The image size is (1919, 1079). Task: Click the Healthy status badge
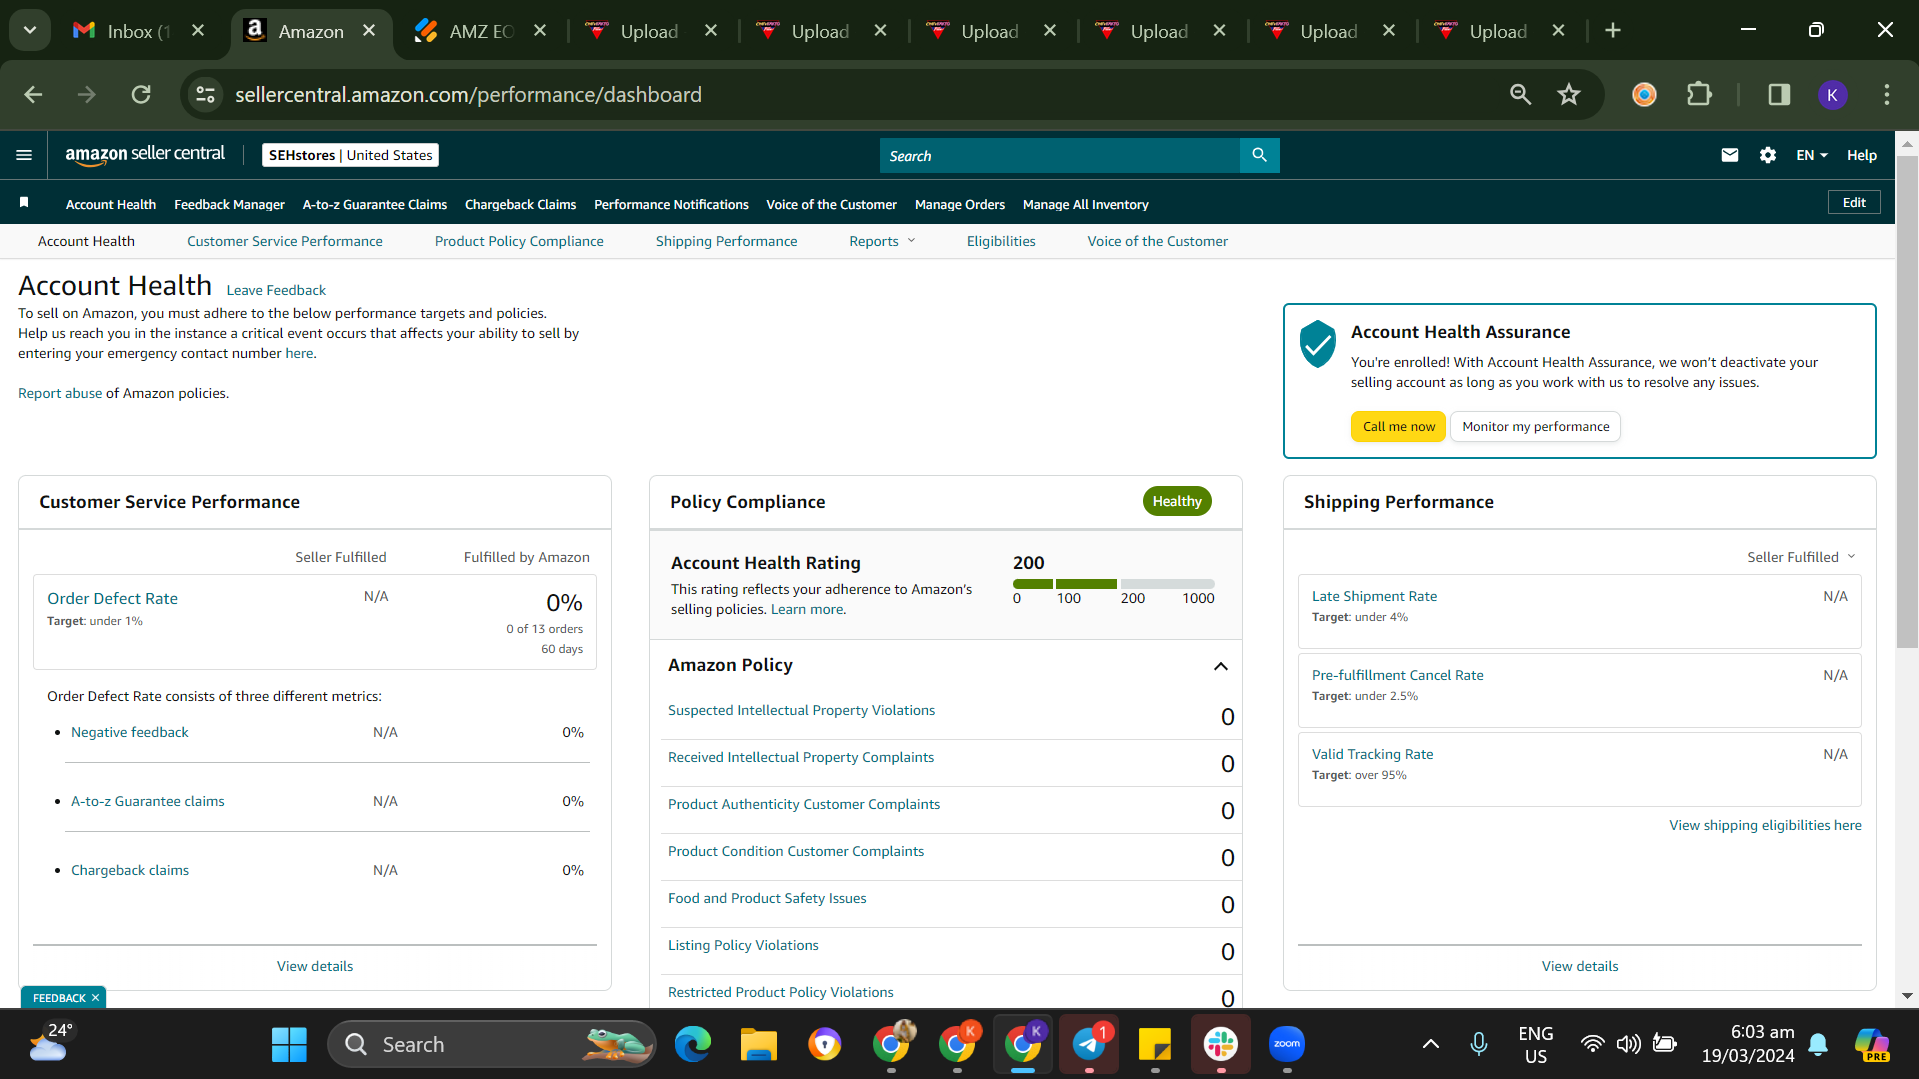1176,501
